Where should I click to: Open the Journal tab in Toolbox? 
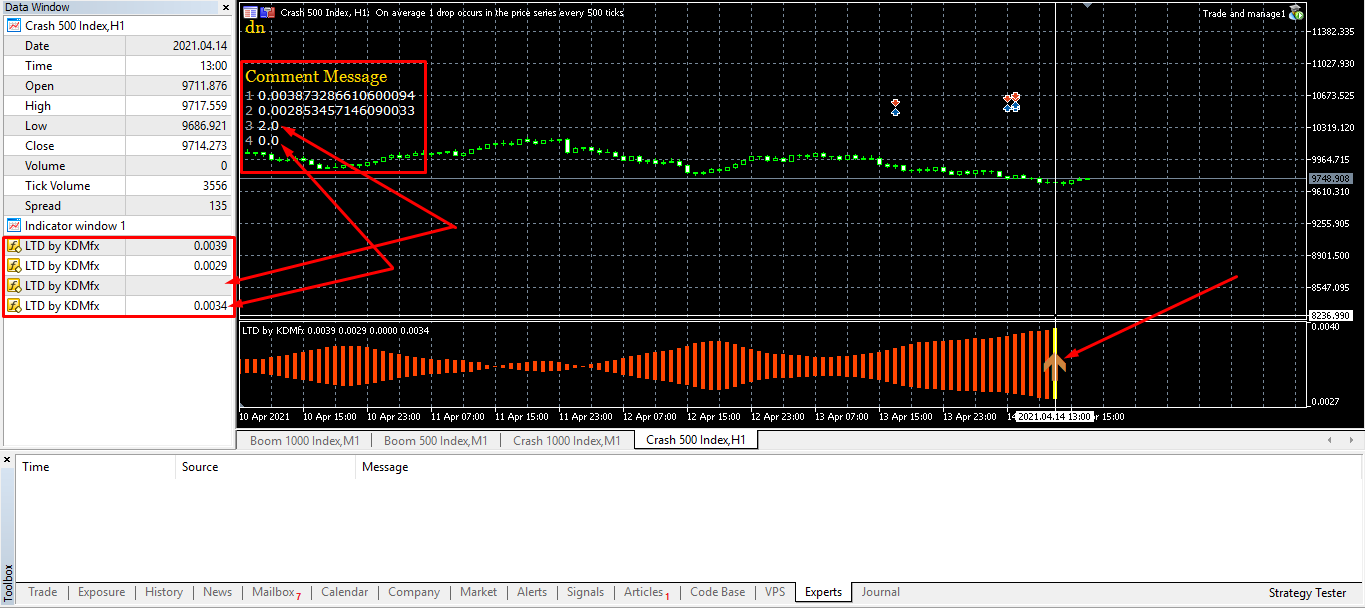[880, 592]
